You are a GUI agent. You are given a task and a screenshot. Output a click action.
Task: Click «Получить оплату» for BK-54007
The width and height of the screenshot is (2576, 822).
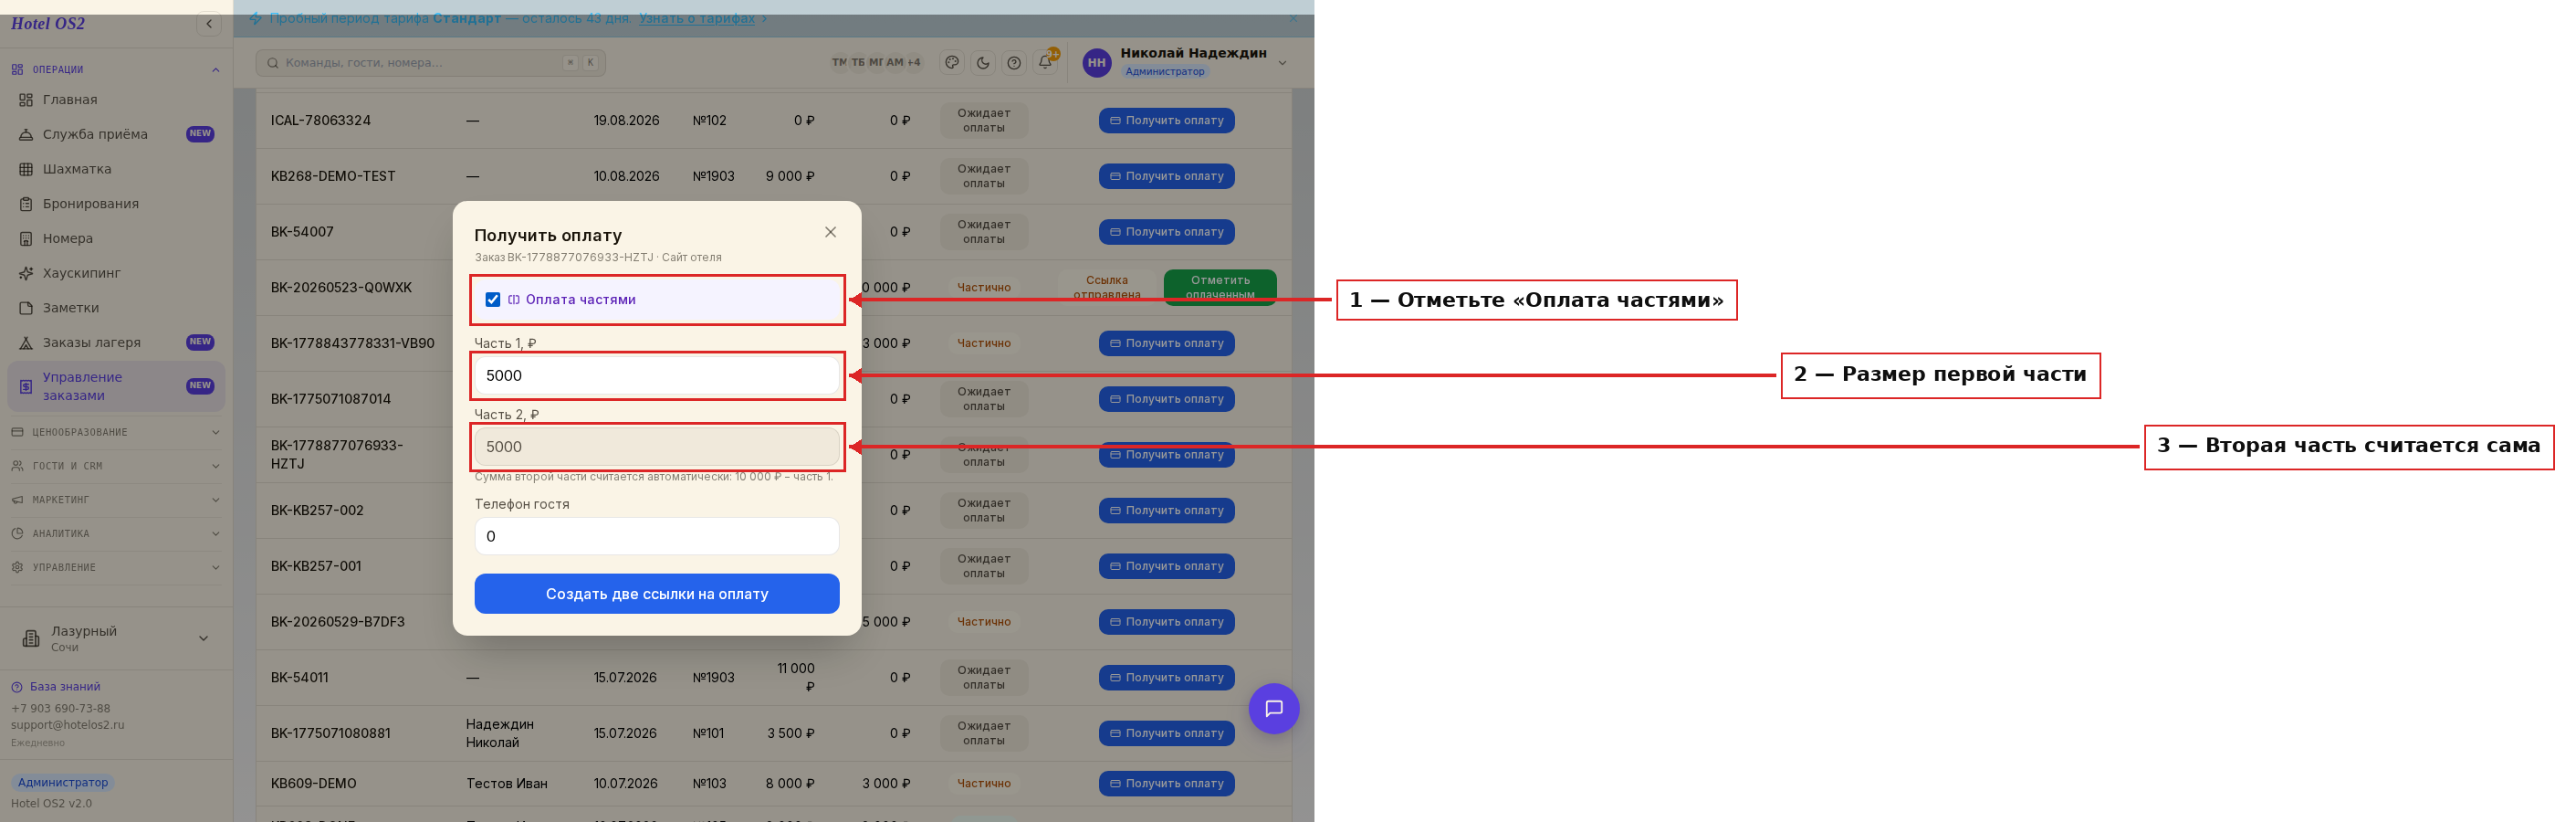(x=1166, y=232)
